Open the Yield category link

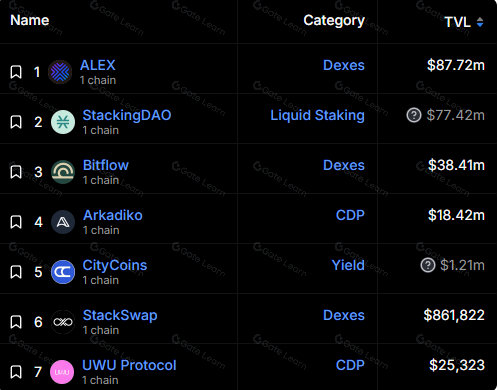pos(348,265)
